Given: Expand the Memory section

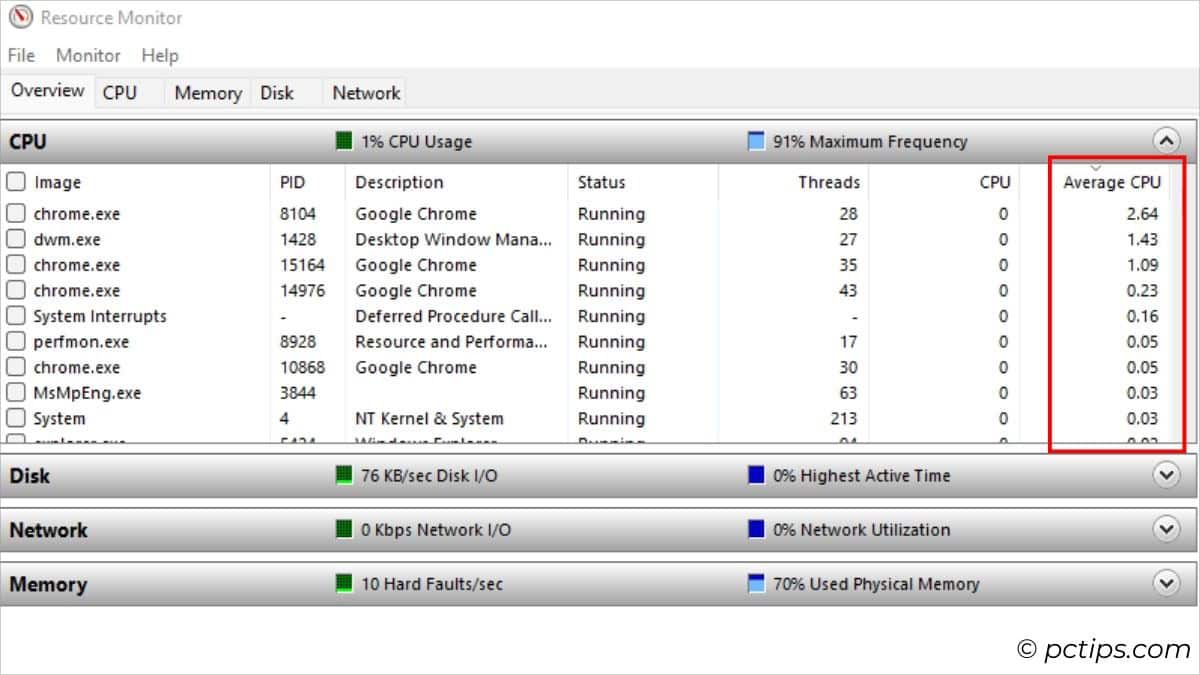Looking at the screenshot, I should (1165, 583).
